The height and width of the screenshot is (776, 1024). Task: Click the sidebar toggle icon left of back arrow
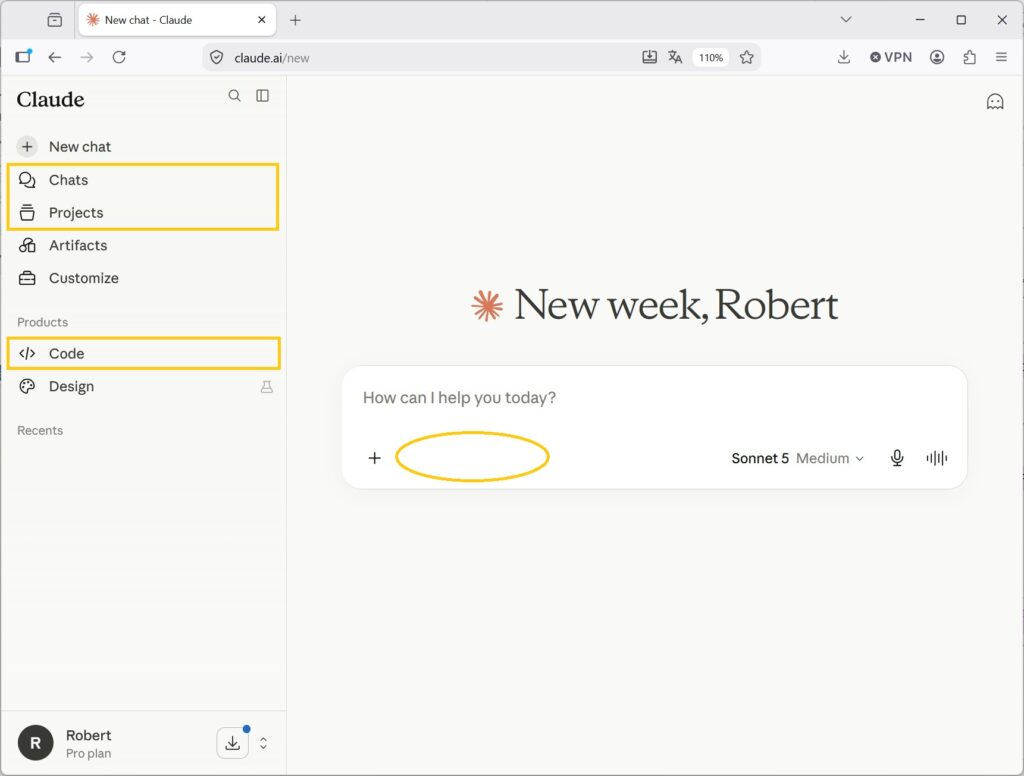point(24,56)
